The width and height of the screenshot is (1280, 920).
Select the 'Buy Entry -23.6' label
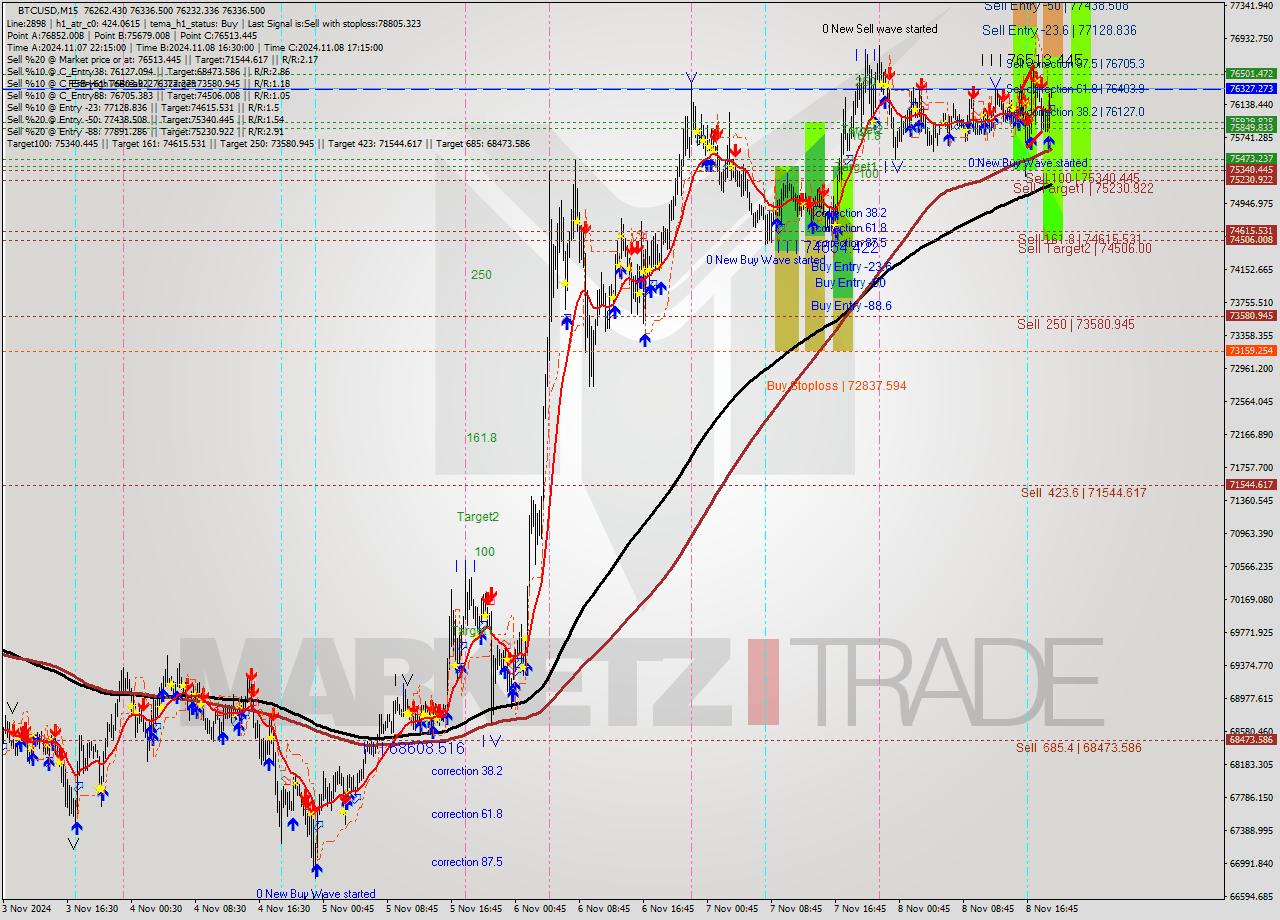coord(851,267)
